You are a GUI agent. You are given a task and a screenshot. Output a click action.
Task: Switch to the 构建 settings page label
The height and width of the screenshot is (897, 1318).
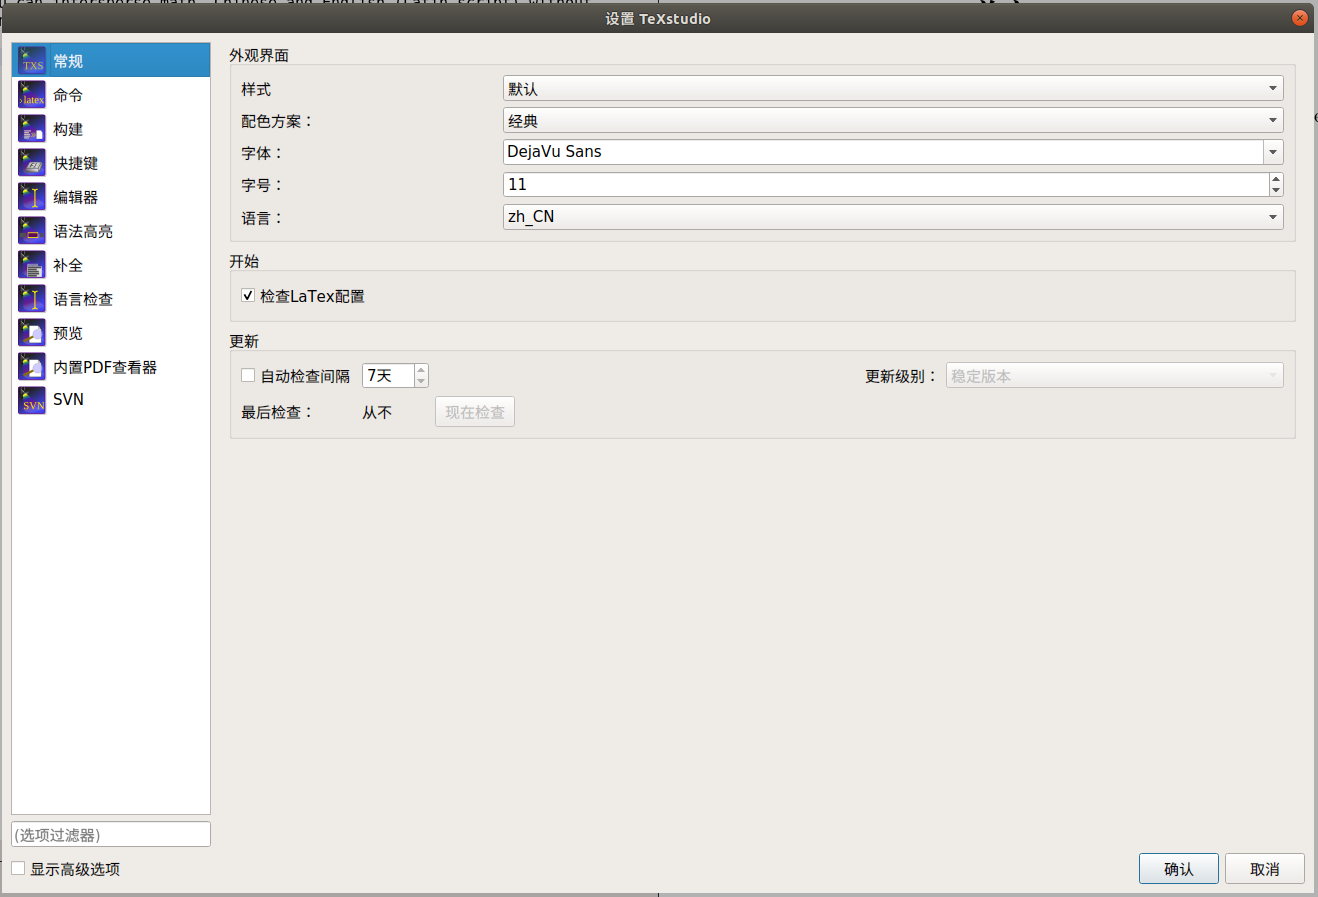[x=68, y=129]
